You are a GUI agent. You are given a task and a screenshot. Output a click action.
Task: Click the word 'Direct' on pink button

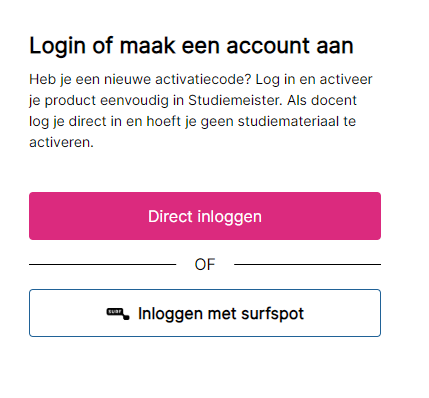[x=170, y=216]
